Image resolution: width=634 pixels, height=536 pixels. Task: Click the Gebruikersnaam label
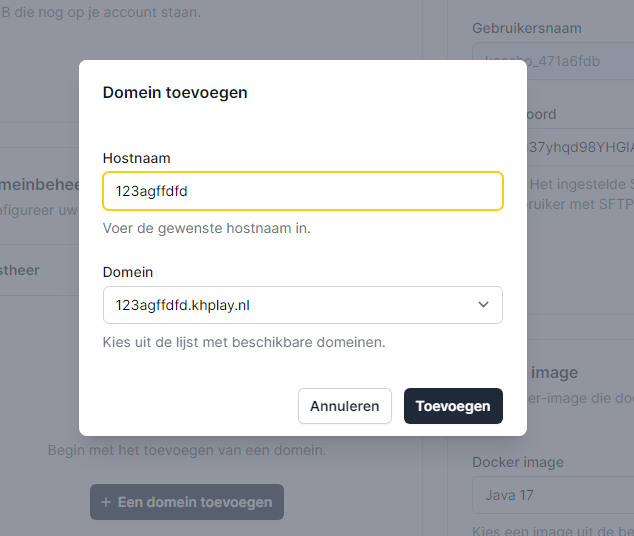point(526,29)
